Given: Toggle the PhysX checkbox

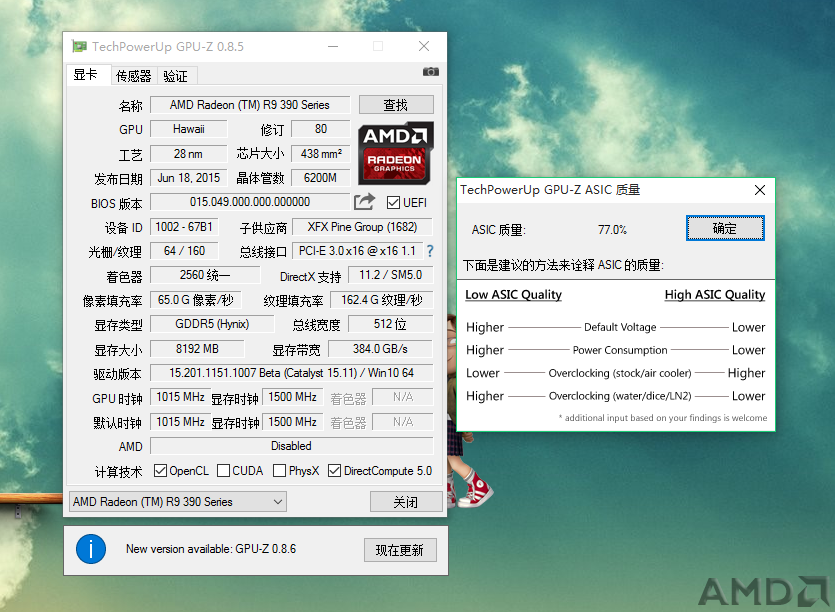Looking at the screenshot, I should (x=279, y=471).
